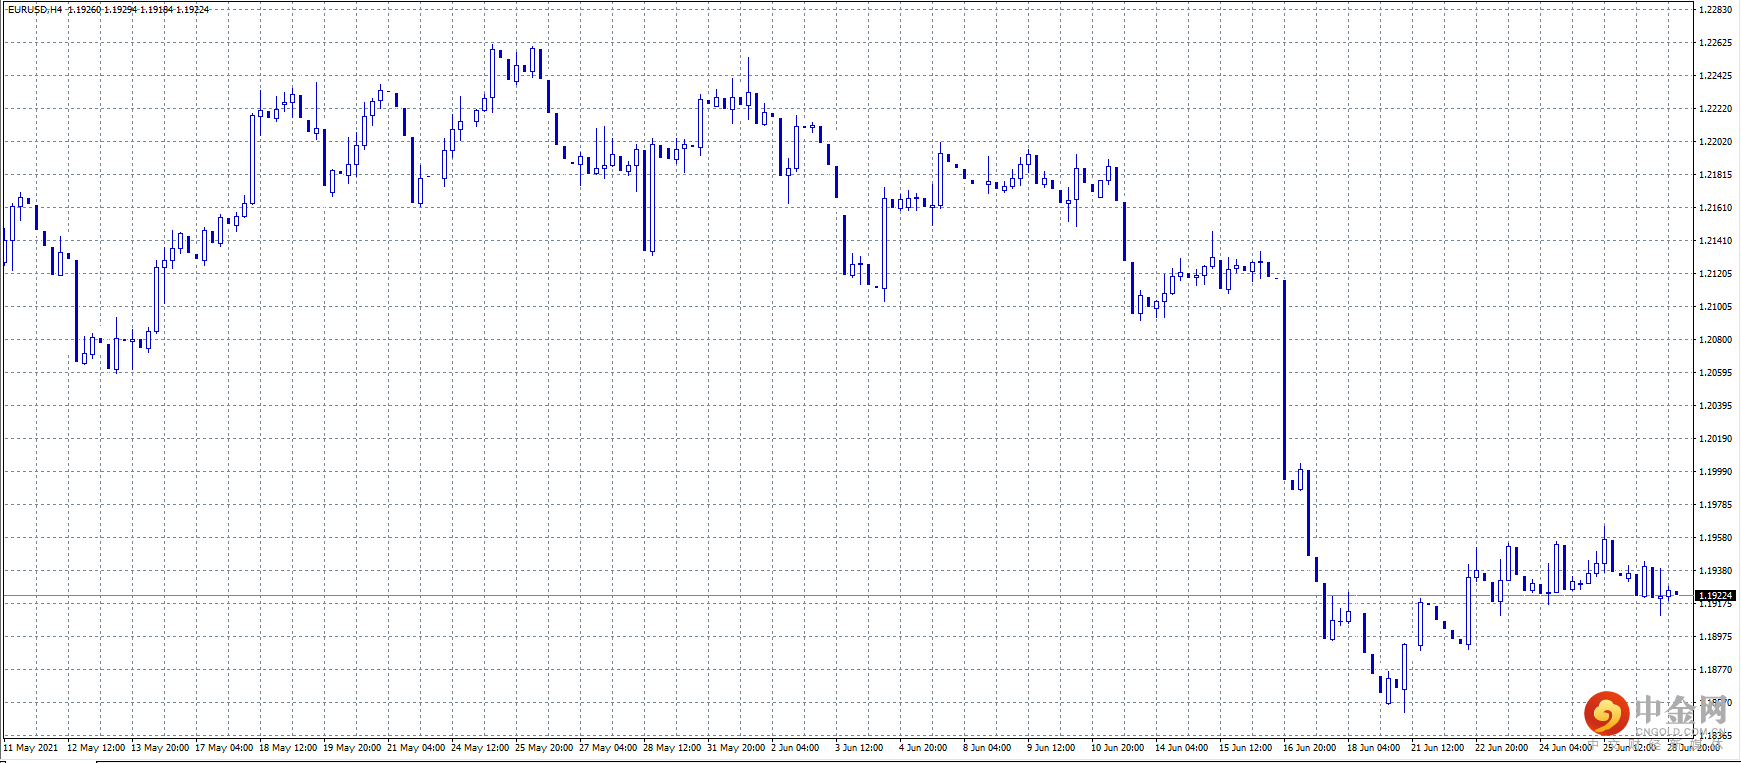This screenshot has height=763, width=1741.
Task: Select the 1.22020 price axis label
Action: click(1716, 142)
